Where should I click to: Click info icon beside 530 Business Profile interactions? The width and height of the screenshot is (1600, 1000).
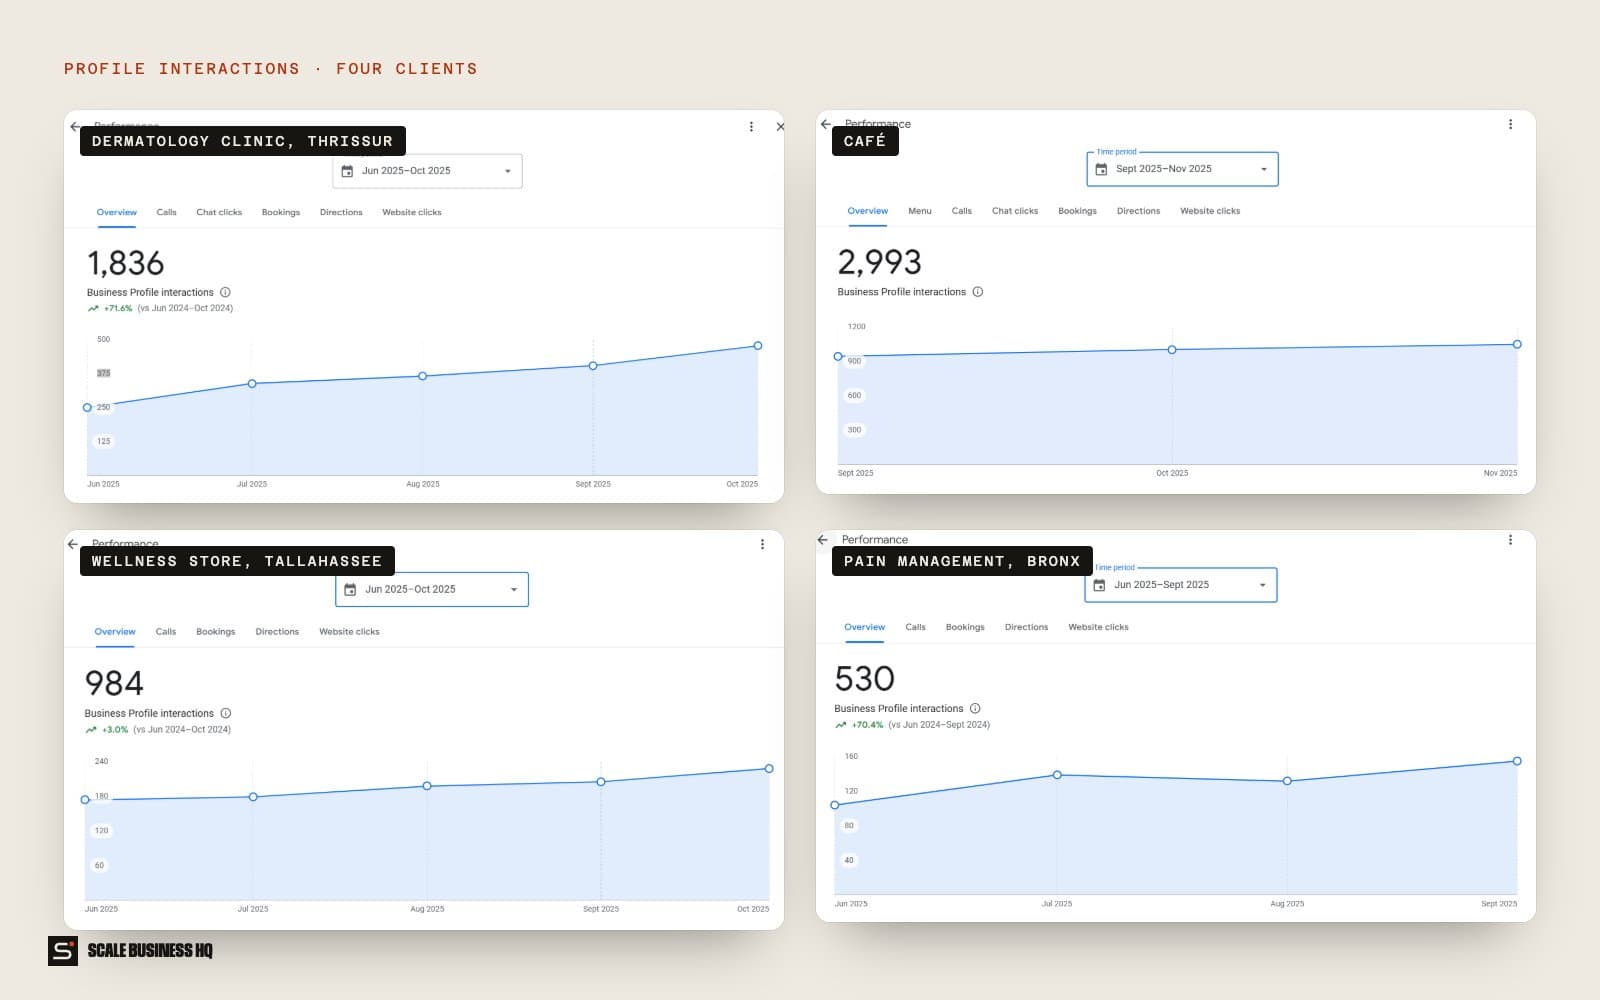pos(975,709)
